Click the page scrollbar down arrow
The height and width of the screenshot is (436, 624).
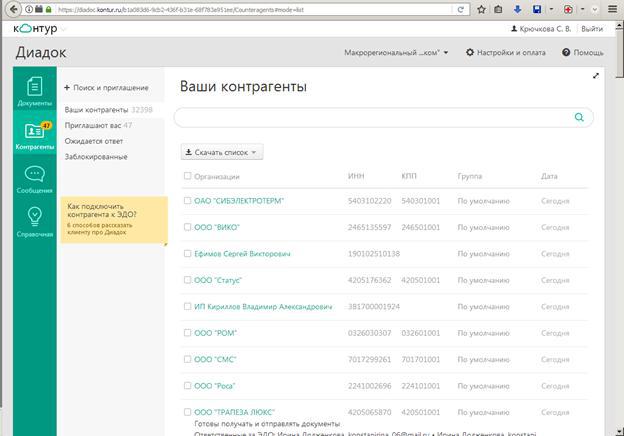click(x=620, y=431)
